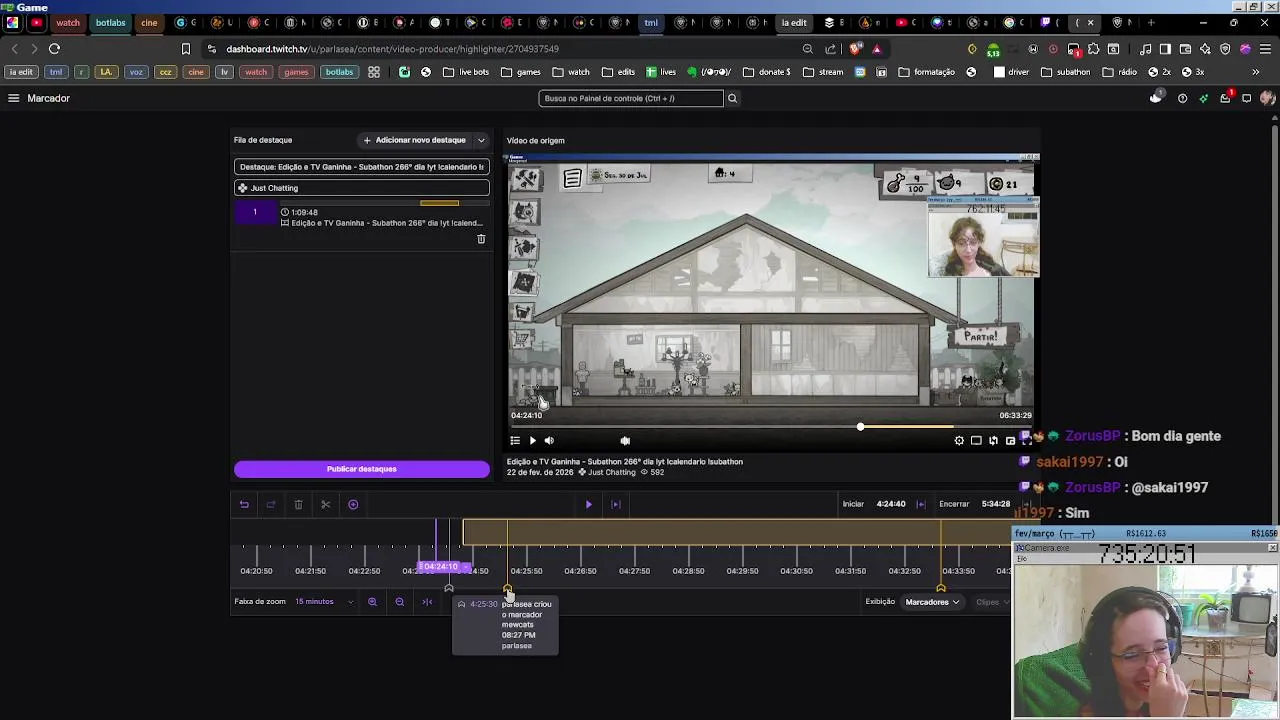The width and height of the screenshot is (1280, 720).
Task: Skip to segment end with play-to-bar button
Action: 616,505
